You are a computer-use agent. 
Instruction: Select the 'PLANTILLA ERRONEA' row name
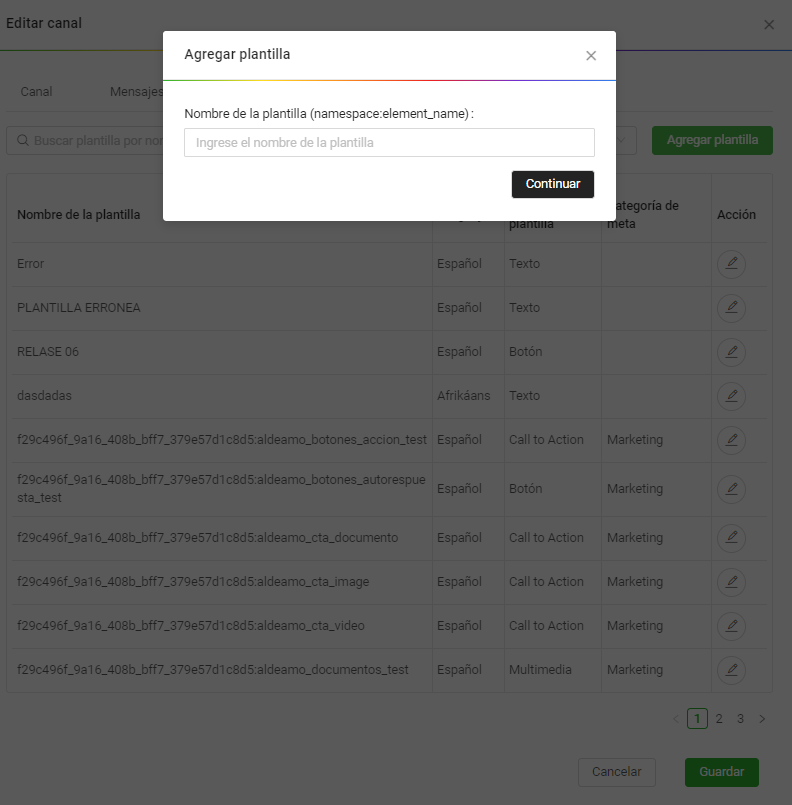(x=79, y=308)
